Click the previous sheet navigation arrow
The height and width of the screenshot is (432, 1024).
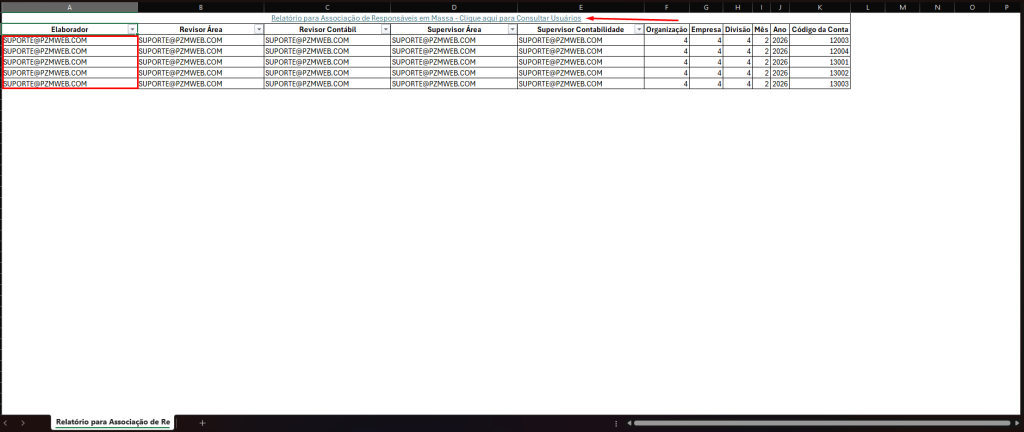point(8,423)
